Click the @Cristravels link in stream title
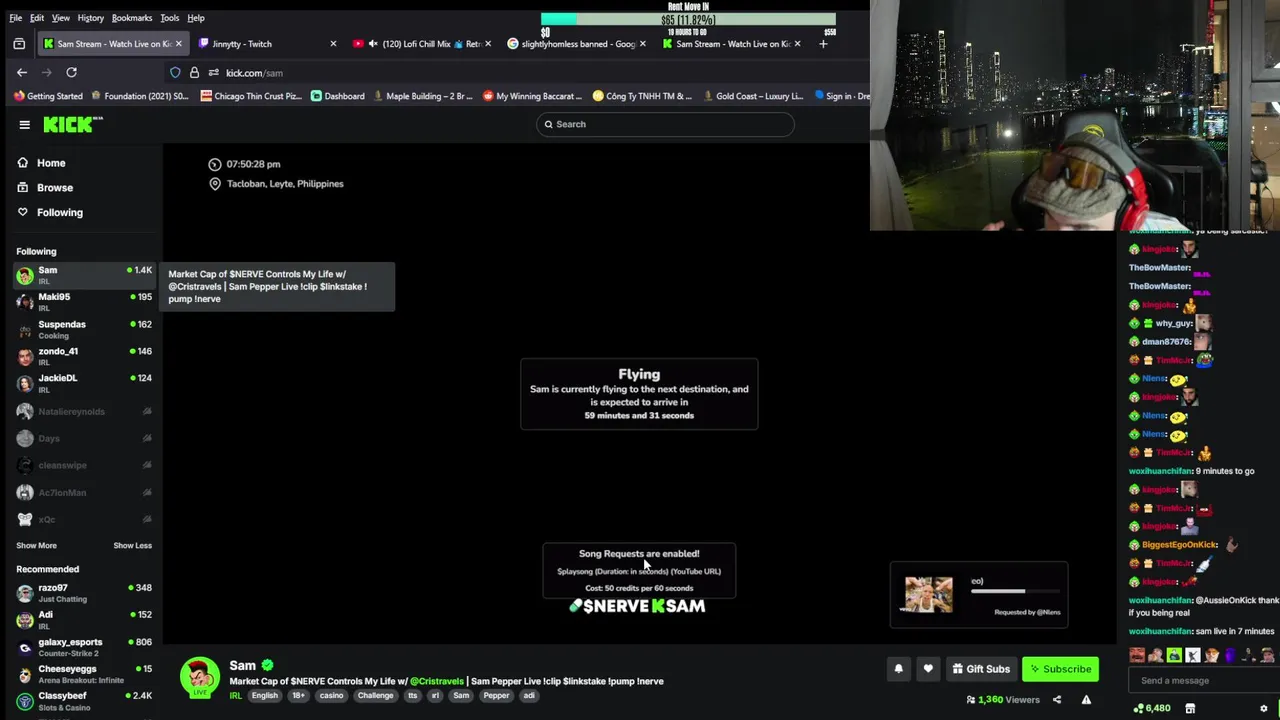This screenshot has width=1280, height=720. tap(437, 681)
